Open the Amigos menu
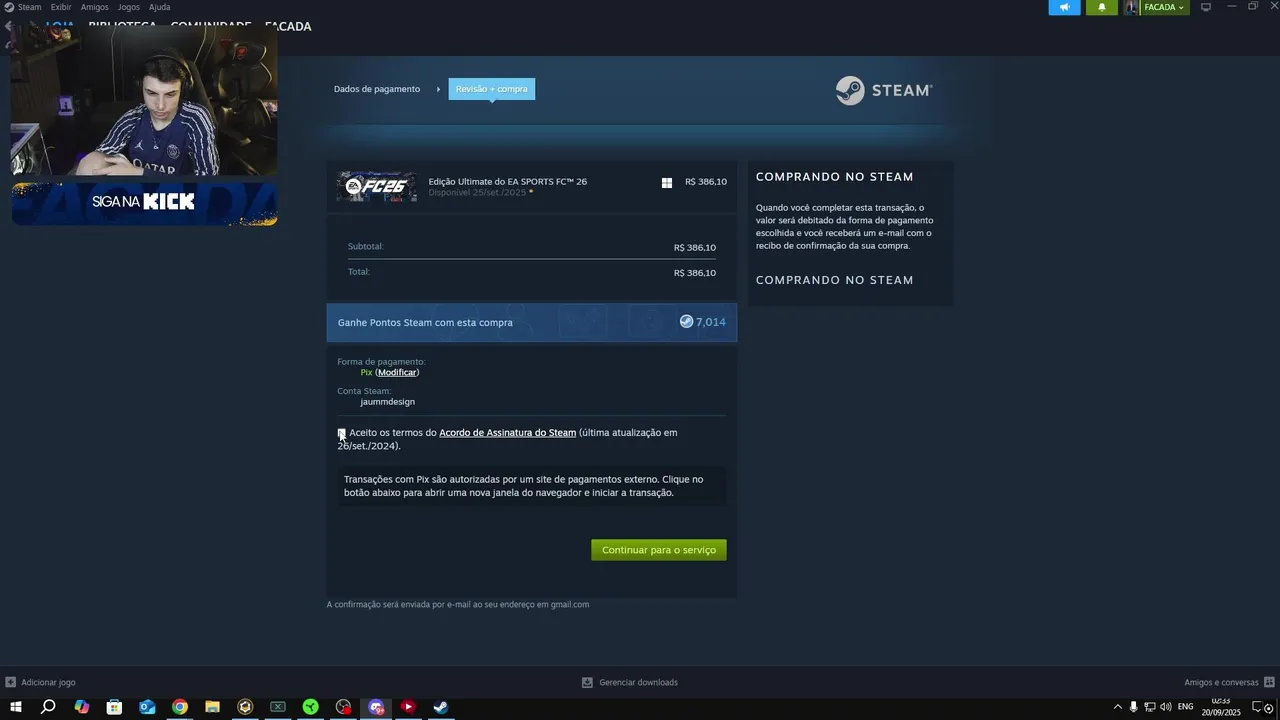Screen dimensions: 1280x720 tap(94, 7)
